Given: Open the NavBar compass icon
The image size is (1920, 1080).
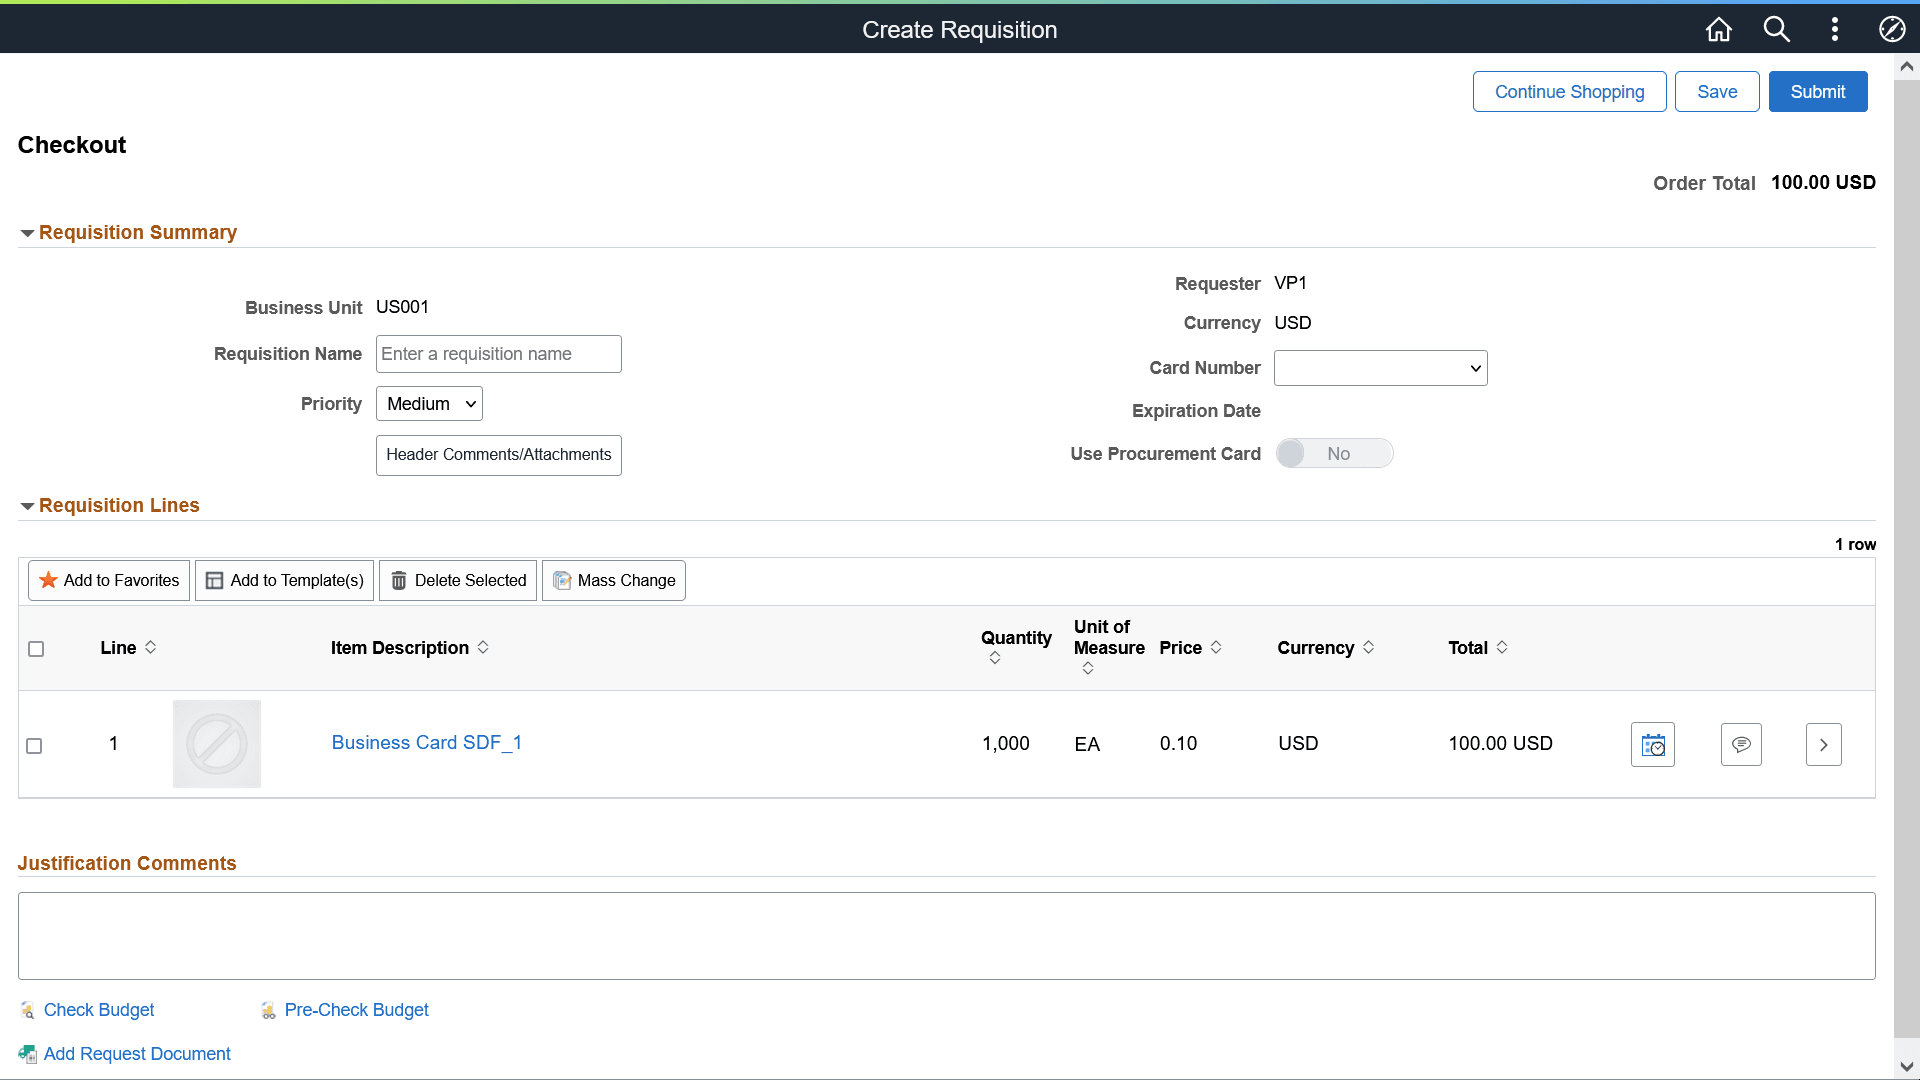Looking at the screenshot, I should tap(1892, 29).
